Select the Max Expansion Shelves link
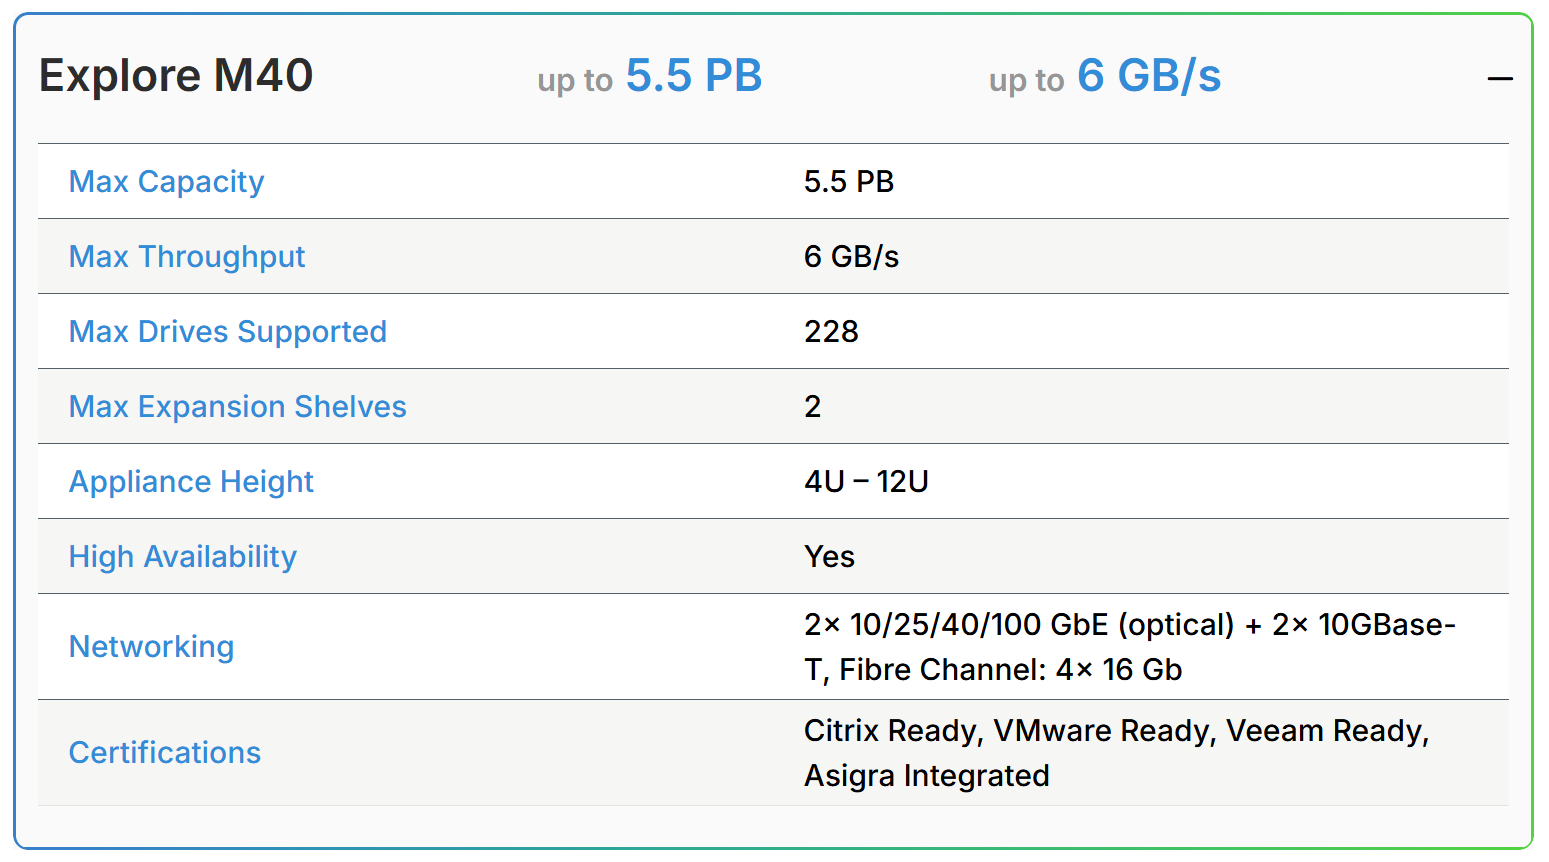The image size is (1549, 862). tap(237, 407)
